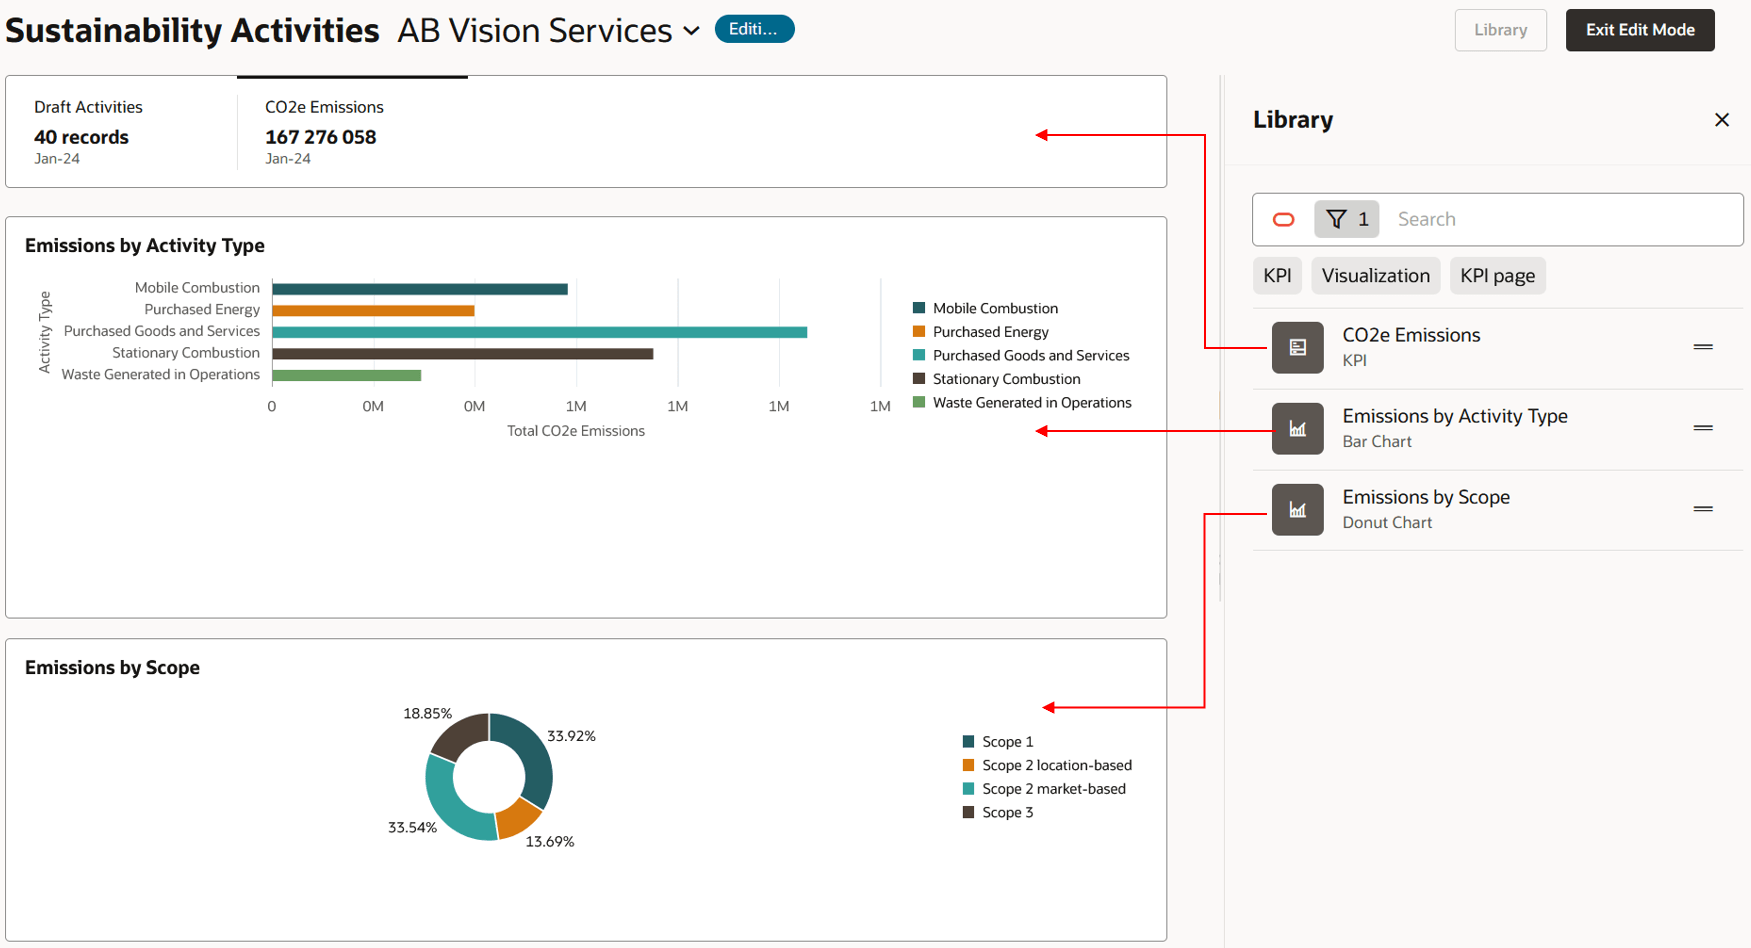Click the donut chart icon for Emissions by Scope

click(x=1297, y=509)
